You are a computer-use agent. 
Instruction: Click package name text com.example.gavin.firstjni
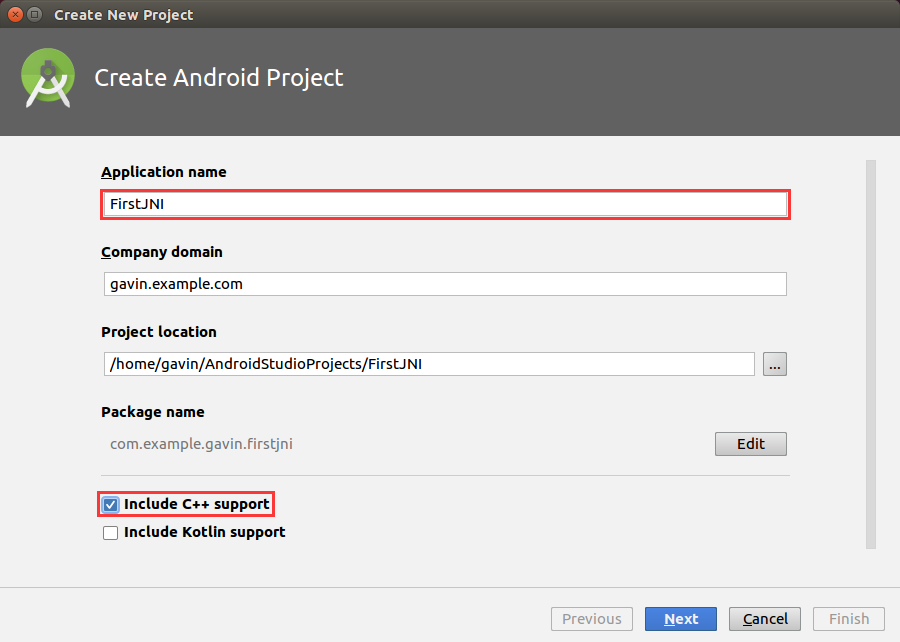coord(201,444)
